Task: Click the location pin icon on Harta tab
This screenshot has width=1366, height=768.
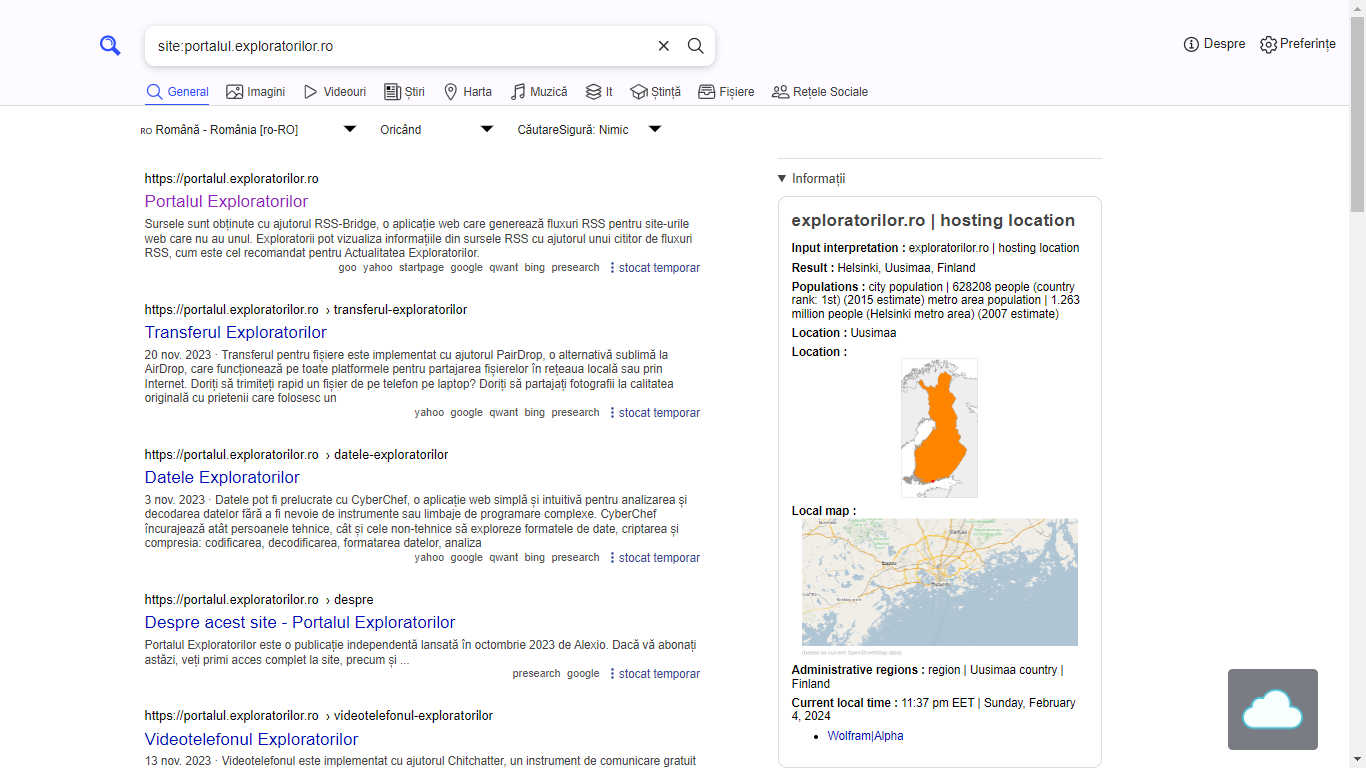Action: click(x=452, y=91)
